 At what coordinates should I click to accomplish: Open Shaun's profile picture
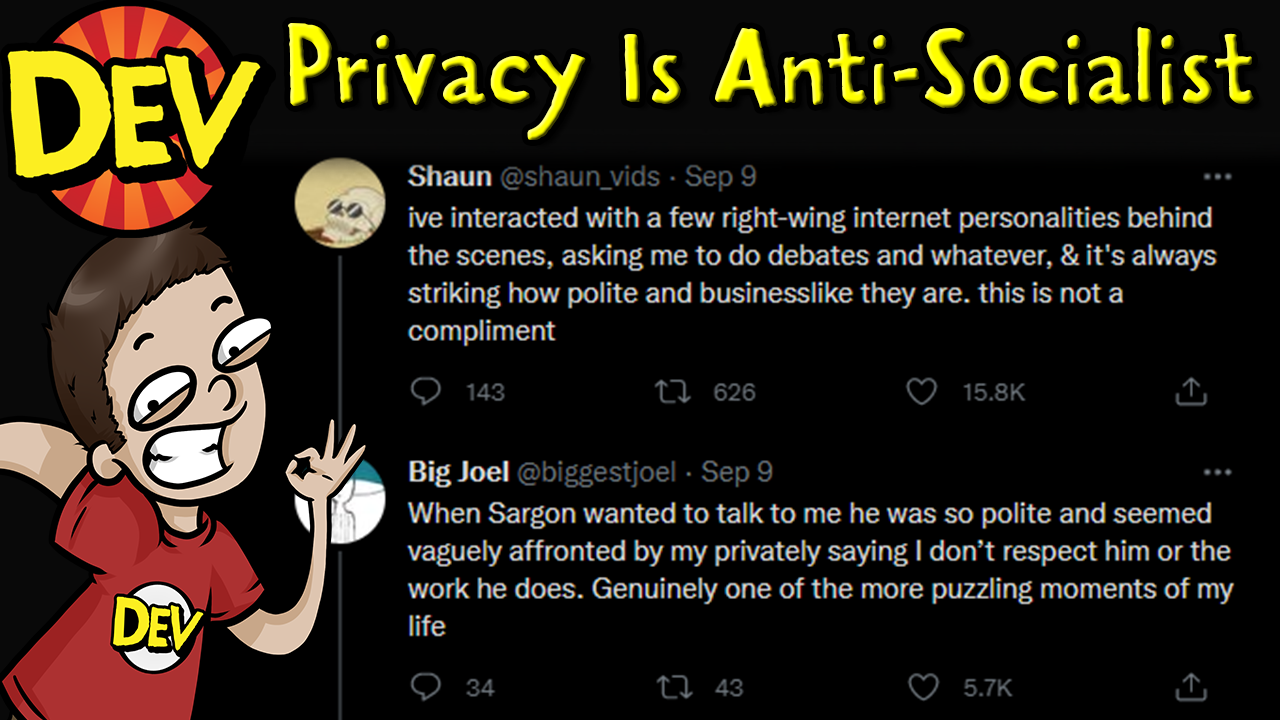[340, 205]
